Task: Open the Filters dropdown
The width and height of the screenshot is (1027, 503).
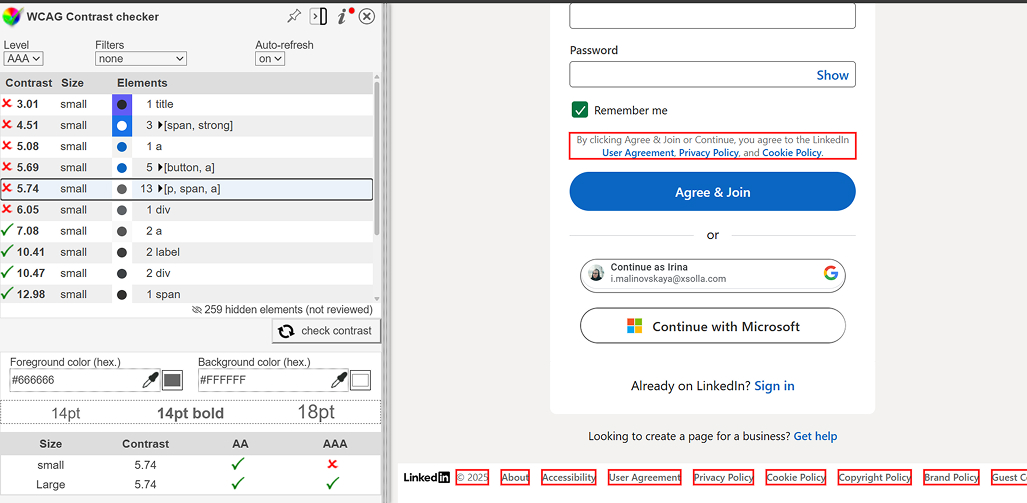Action: (140, 59)
